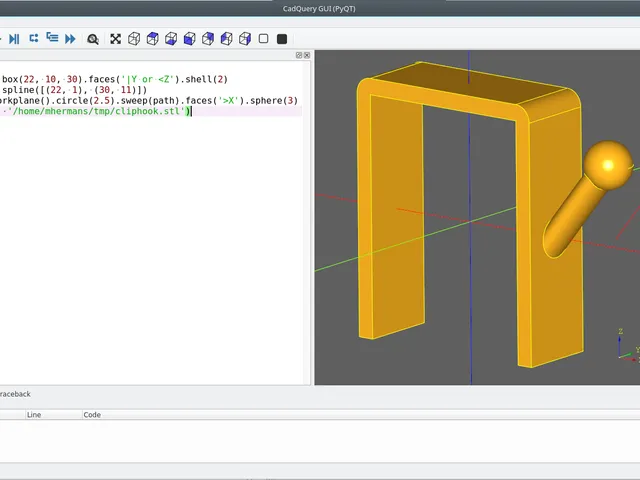This screenshot has width=640, height=480.
Task: Click the Debug play-pause icon
Action: point(14,39)
